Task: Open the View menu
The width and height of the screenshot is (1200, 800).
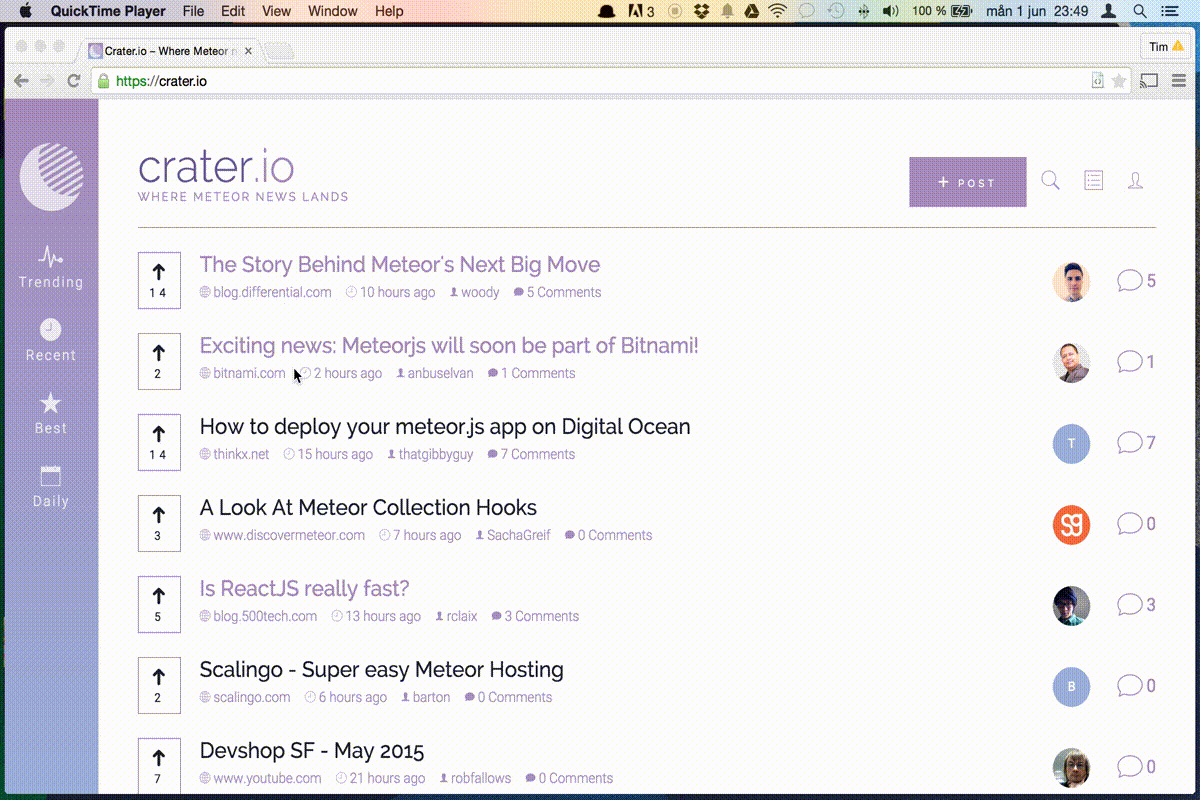Action: click(x=276, y=12)
